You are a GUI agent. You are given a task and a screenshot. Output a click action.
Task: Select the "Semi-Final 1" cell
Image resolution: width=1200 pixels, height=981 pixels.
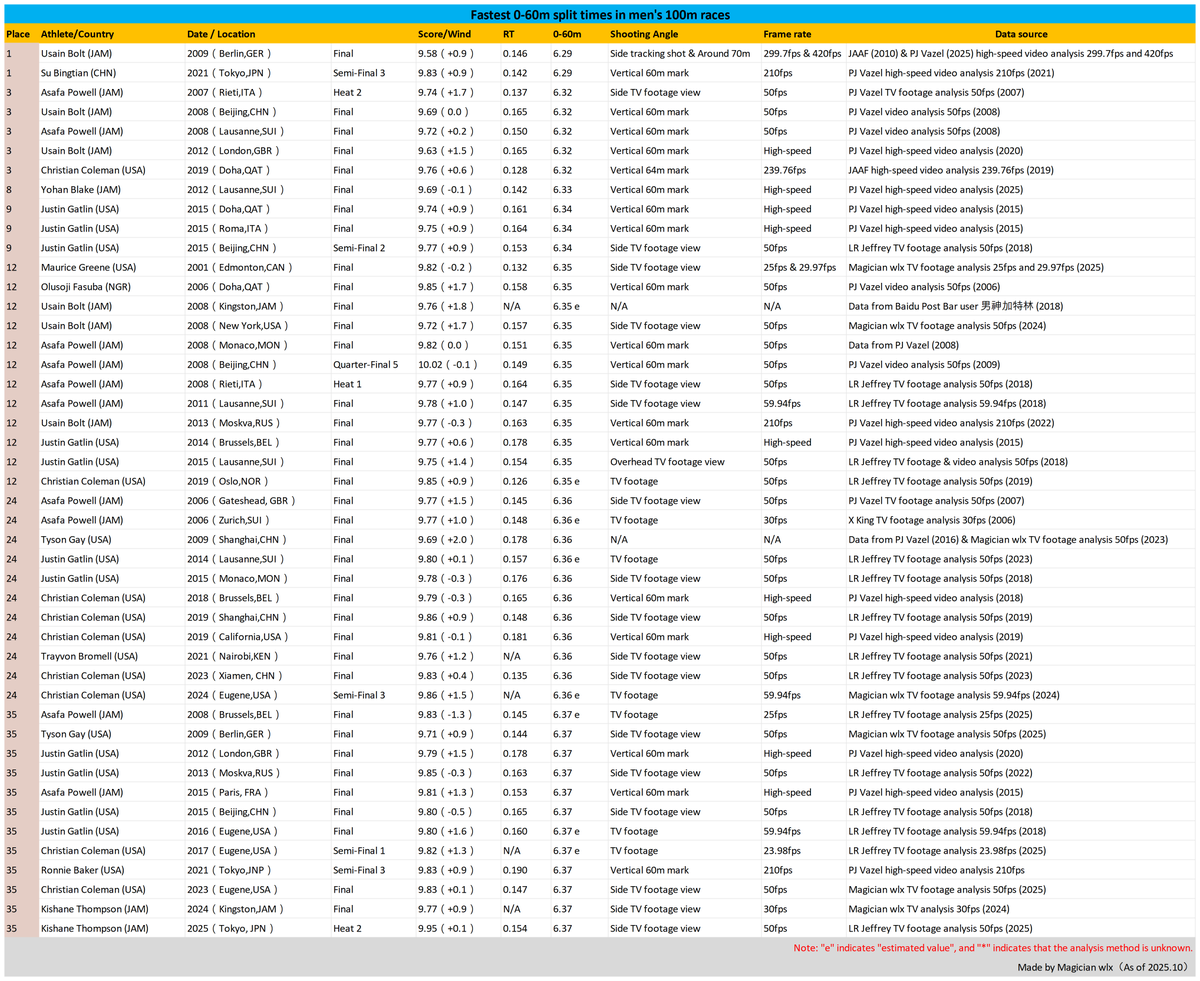tap(361, 851)
